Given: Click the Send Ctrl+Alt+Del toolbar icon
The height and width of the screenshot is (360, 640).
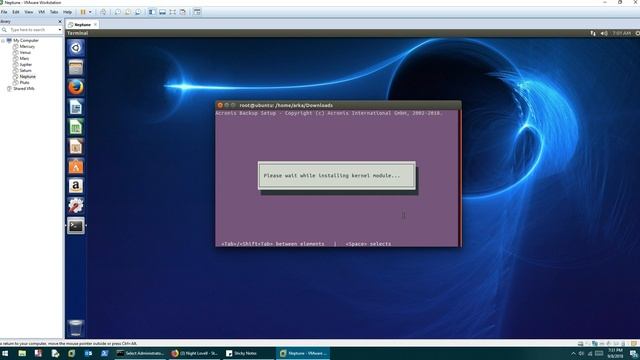Looking at the screenshot, I should click(x=103, y=12).
